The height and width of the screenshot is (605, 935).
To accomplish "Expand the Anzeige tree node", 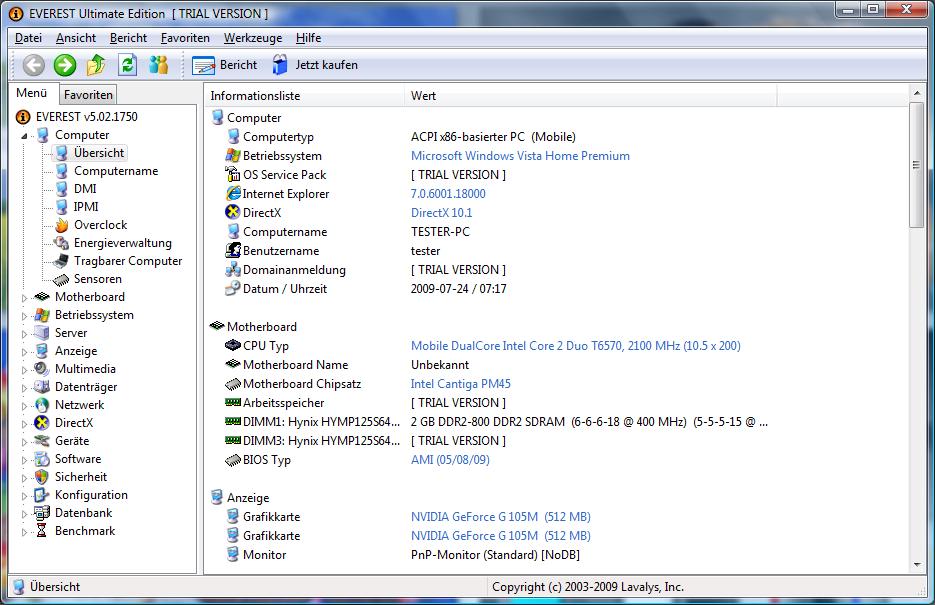I will click(x=24, y=352).
